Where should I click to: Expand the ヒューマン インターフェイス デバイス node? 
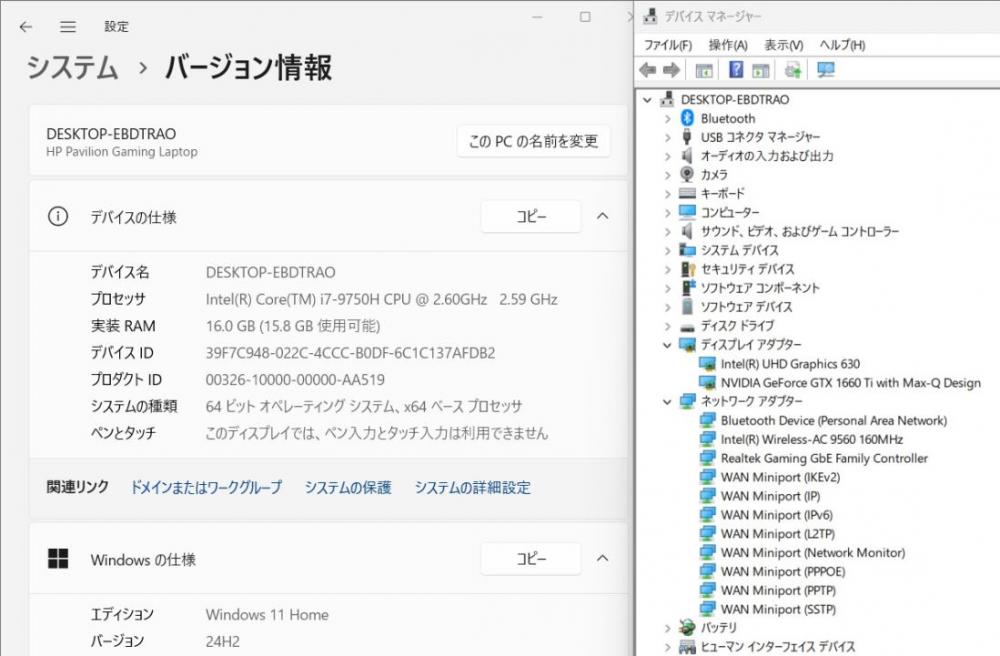pyautogui.click(x=668, y=647)
